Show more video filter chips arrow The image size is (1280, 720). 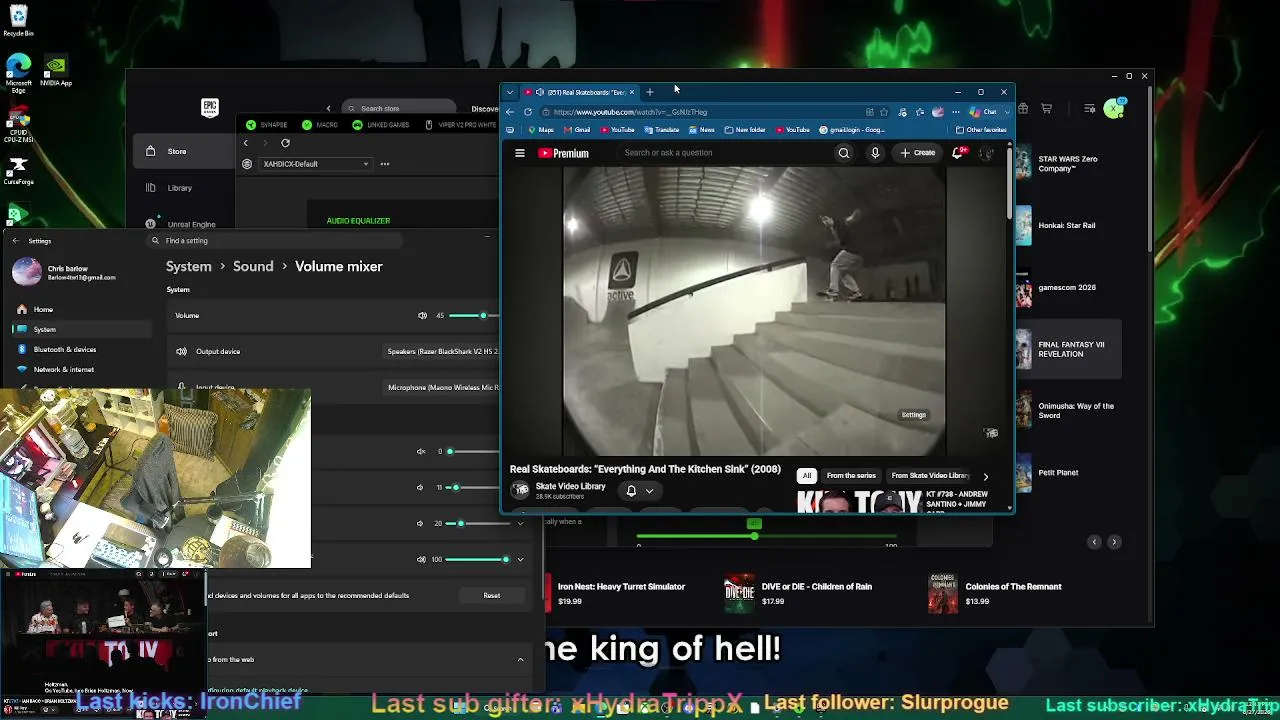coord(985,476)
